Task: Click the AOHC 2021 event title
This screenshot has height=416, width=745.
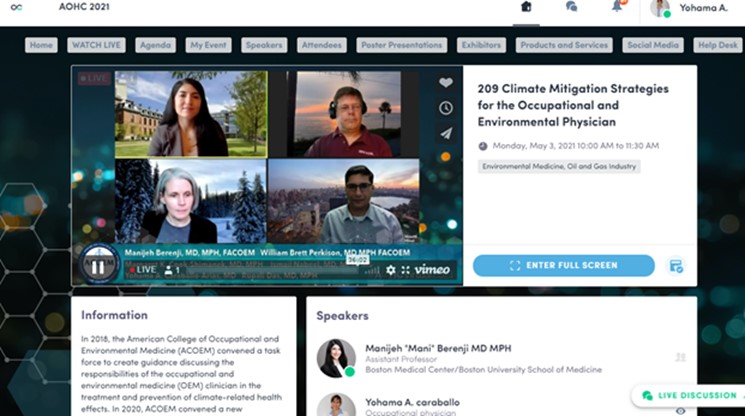Action: pos(84,7)
